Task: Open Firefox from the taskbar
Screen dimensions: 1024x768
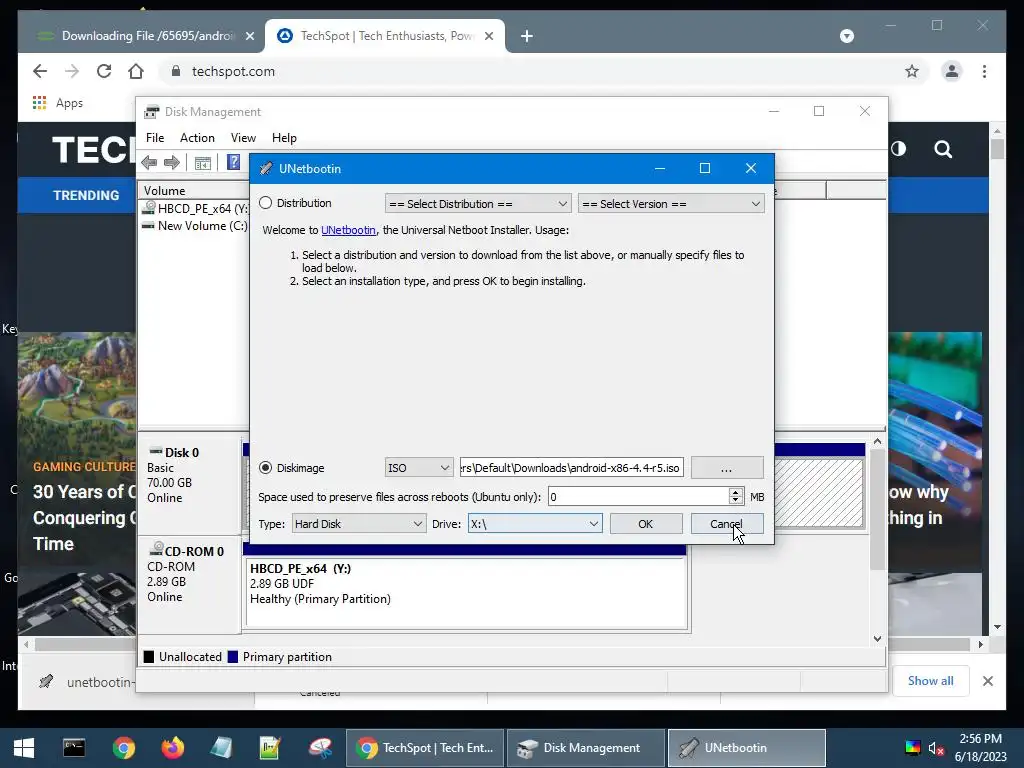Action: tap(173, 748)
